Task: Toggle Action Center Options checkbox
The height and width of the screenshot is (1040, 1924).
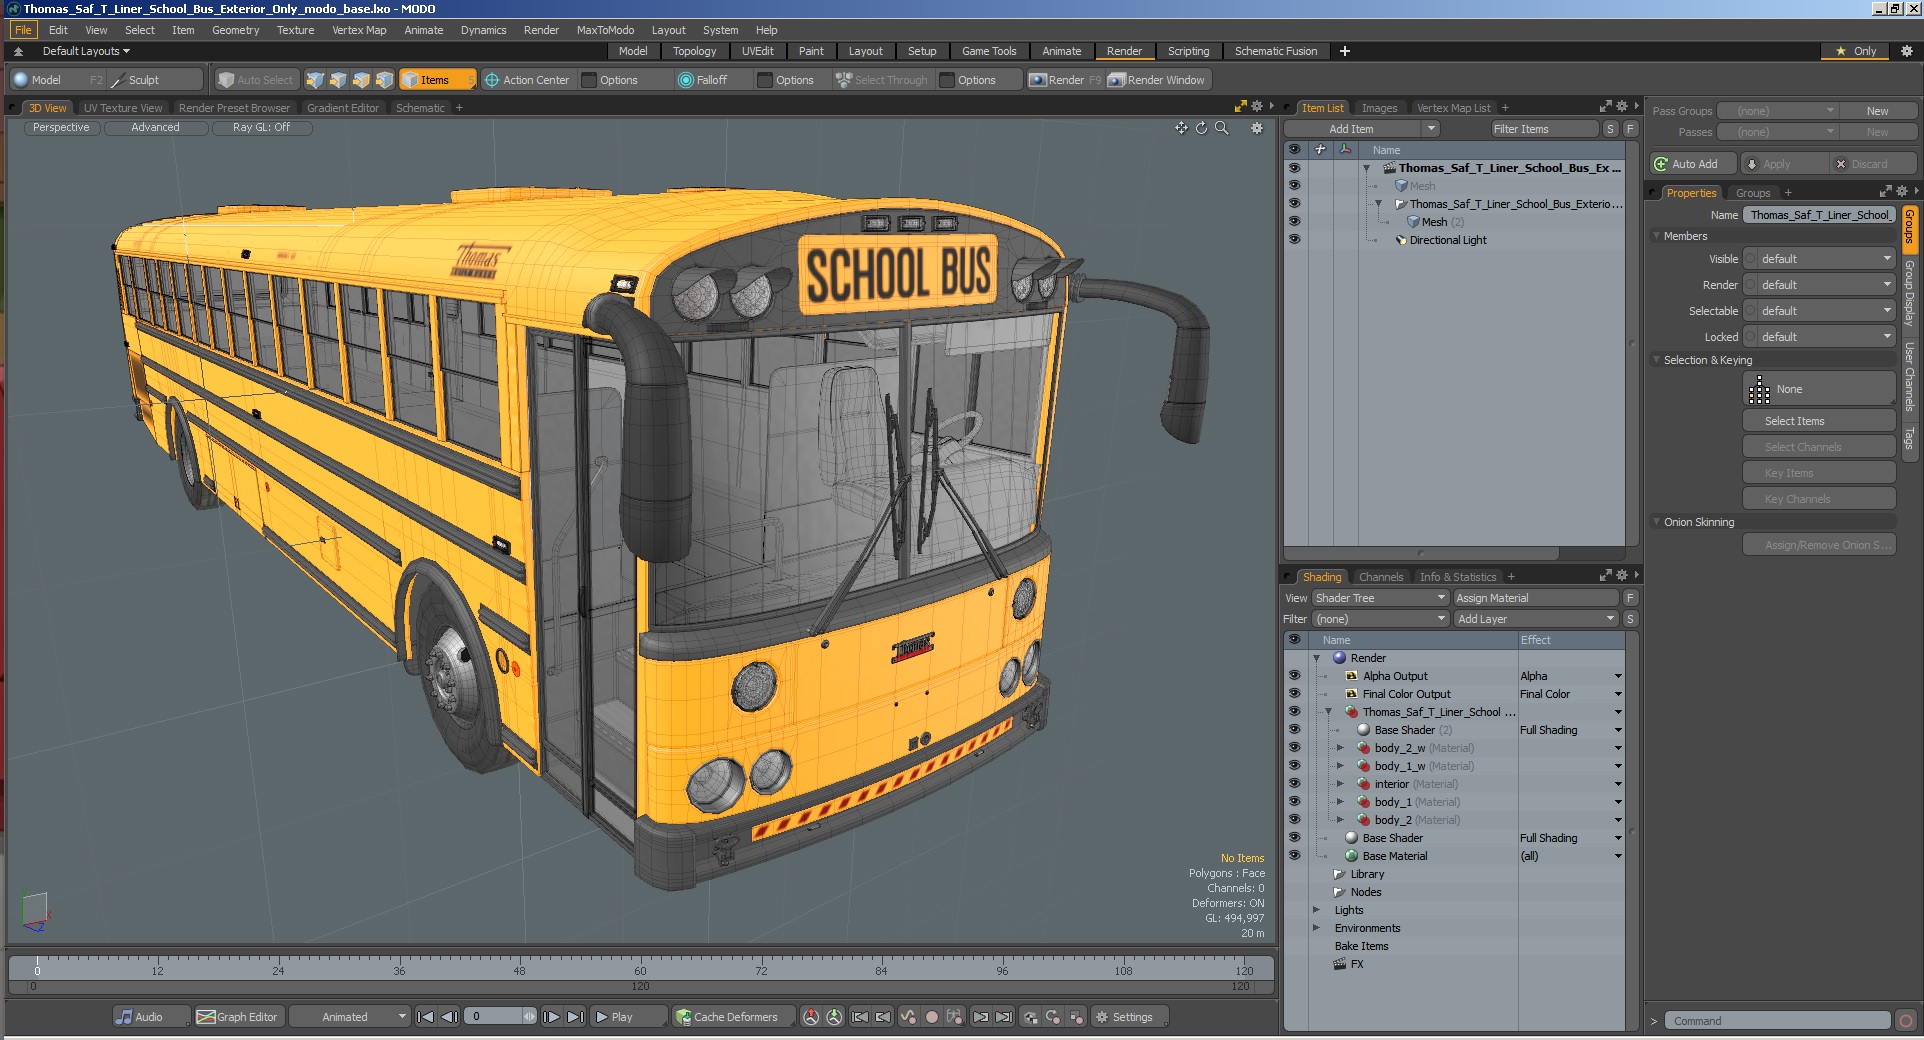Action: pos(589,80)
